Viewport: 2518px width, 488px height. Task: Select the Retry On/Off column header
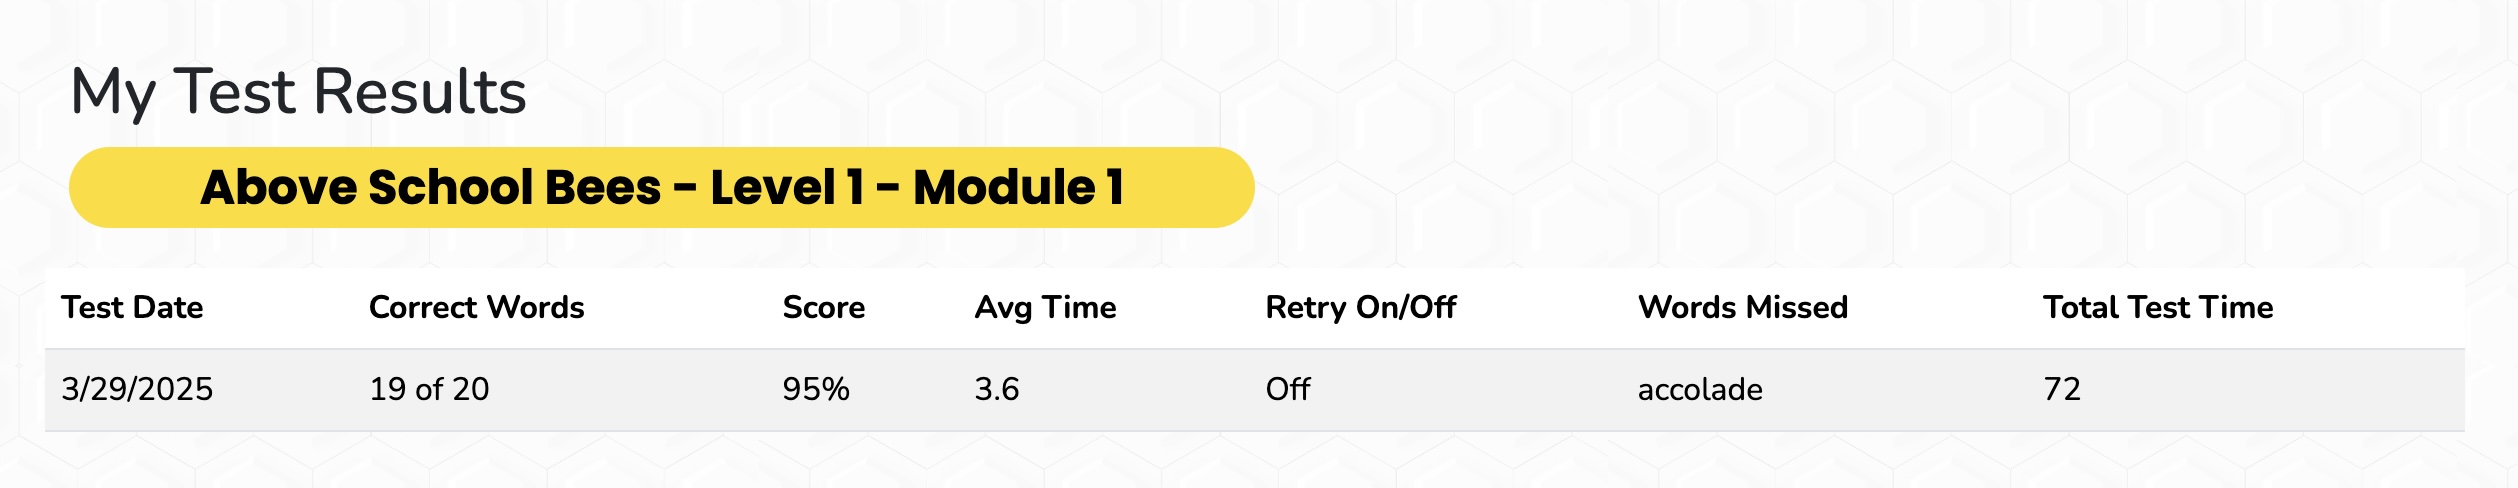click(1360, 308)
